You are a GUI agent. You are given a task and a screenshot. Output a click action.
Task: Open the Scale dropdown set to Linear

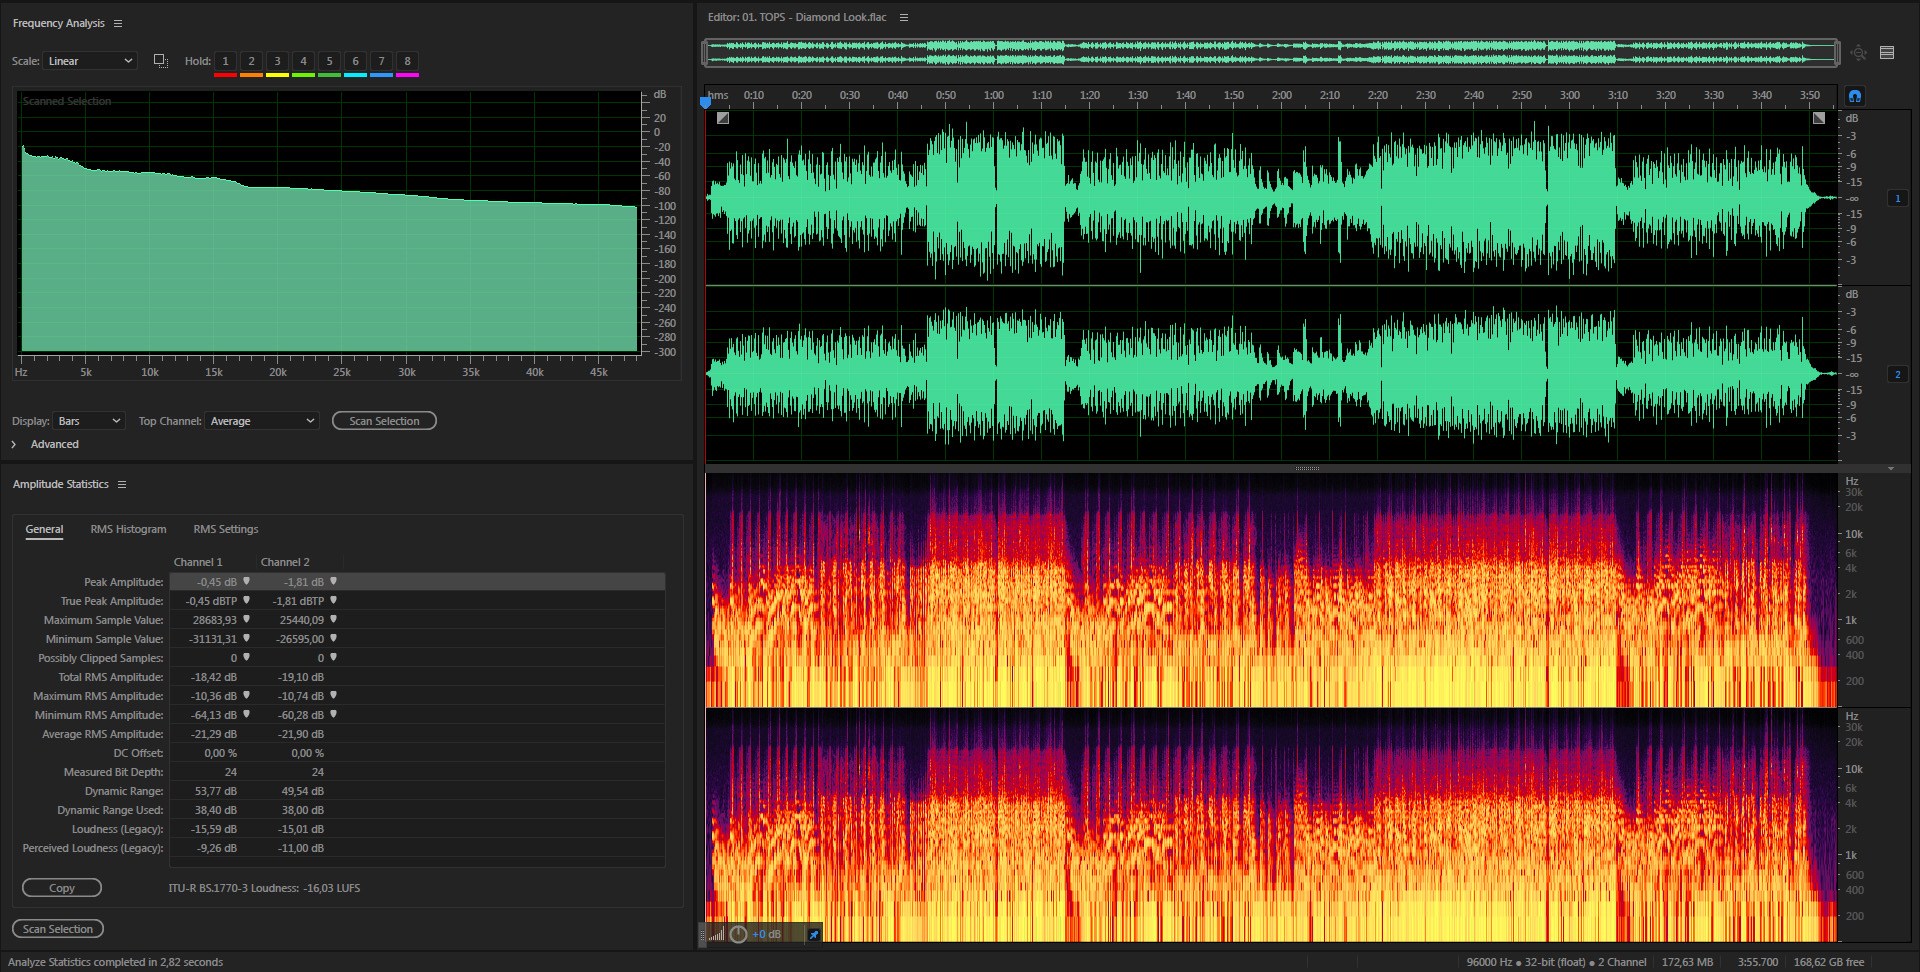point(90,61)
